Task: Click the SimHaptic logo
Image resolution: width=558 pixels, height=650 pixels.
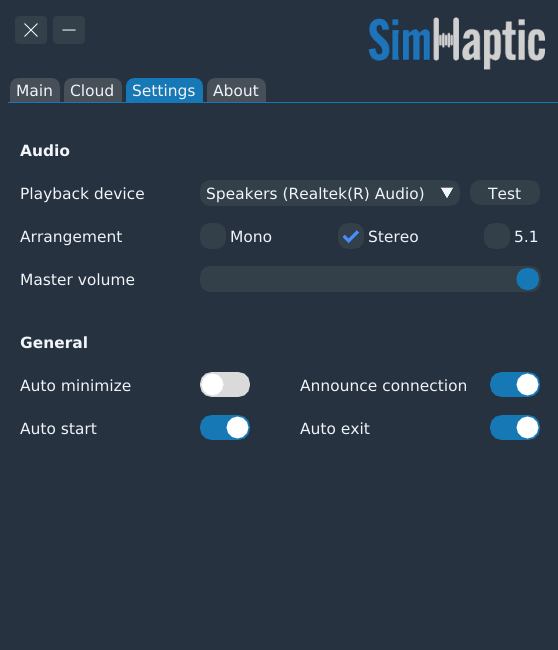Action: click(457, 42)
